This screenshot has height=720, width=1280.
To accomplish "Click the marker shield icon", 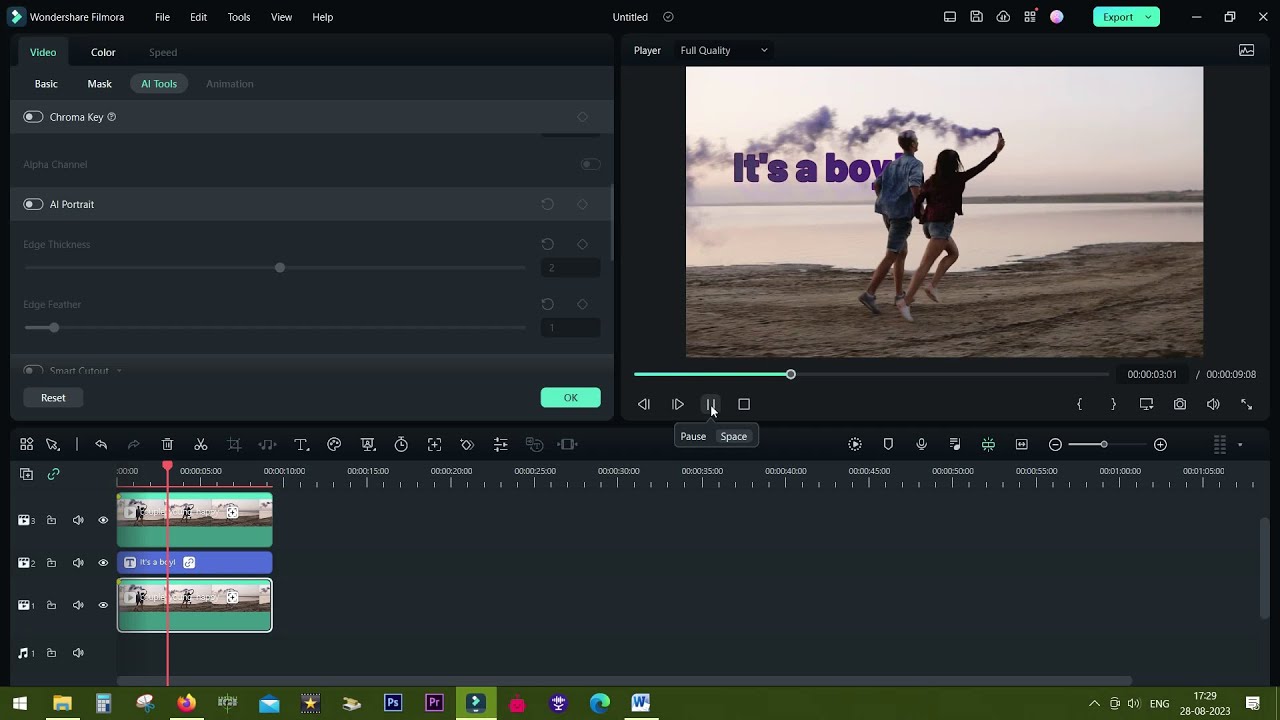I will coord(888,444).
